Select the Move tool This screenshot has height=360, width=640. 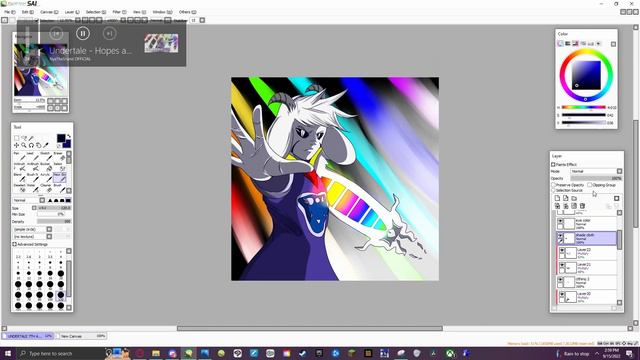tap(17, 145)
